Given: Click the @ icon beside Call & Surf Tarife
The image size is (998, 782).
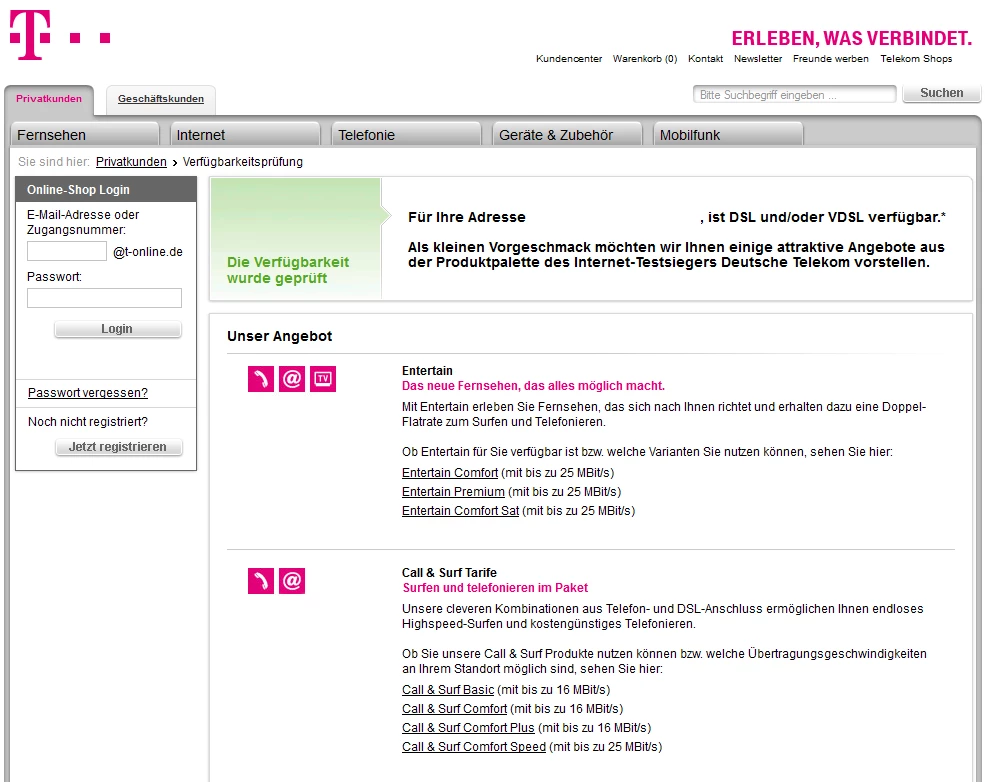Looking at the screenshot, I should [x=292, y=581].
